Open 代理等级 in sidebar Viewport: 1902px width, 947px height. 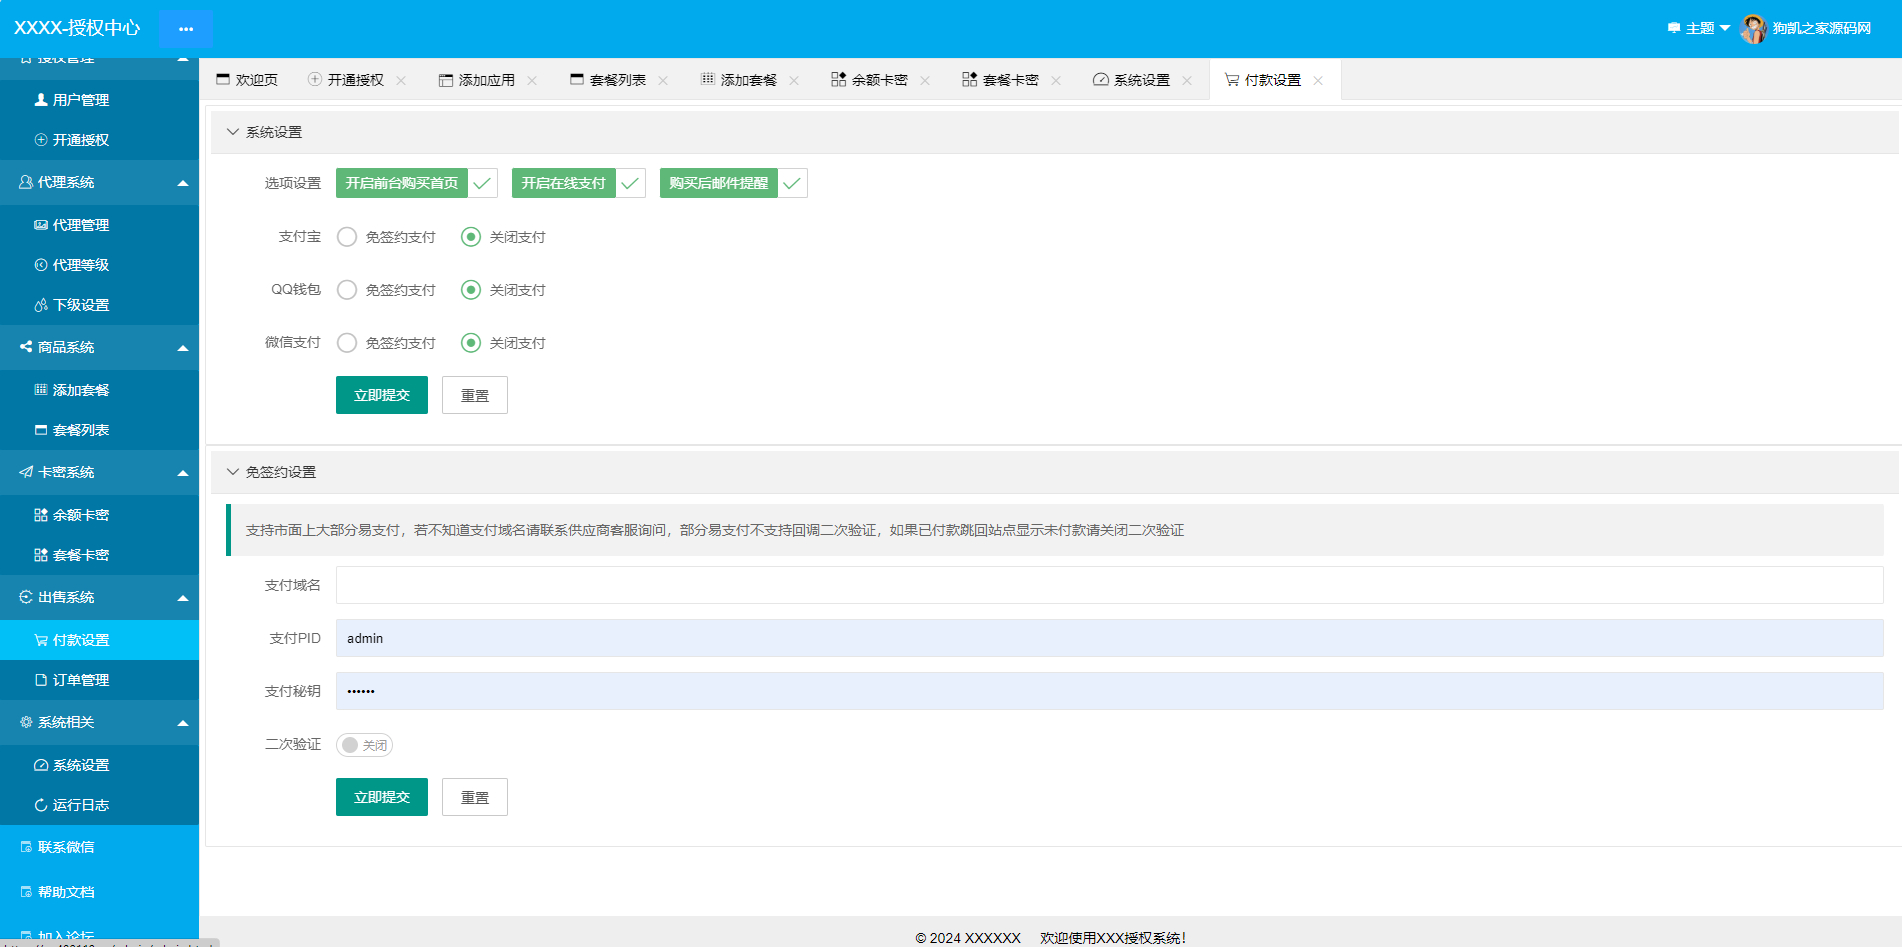point(80,265)
